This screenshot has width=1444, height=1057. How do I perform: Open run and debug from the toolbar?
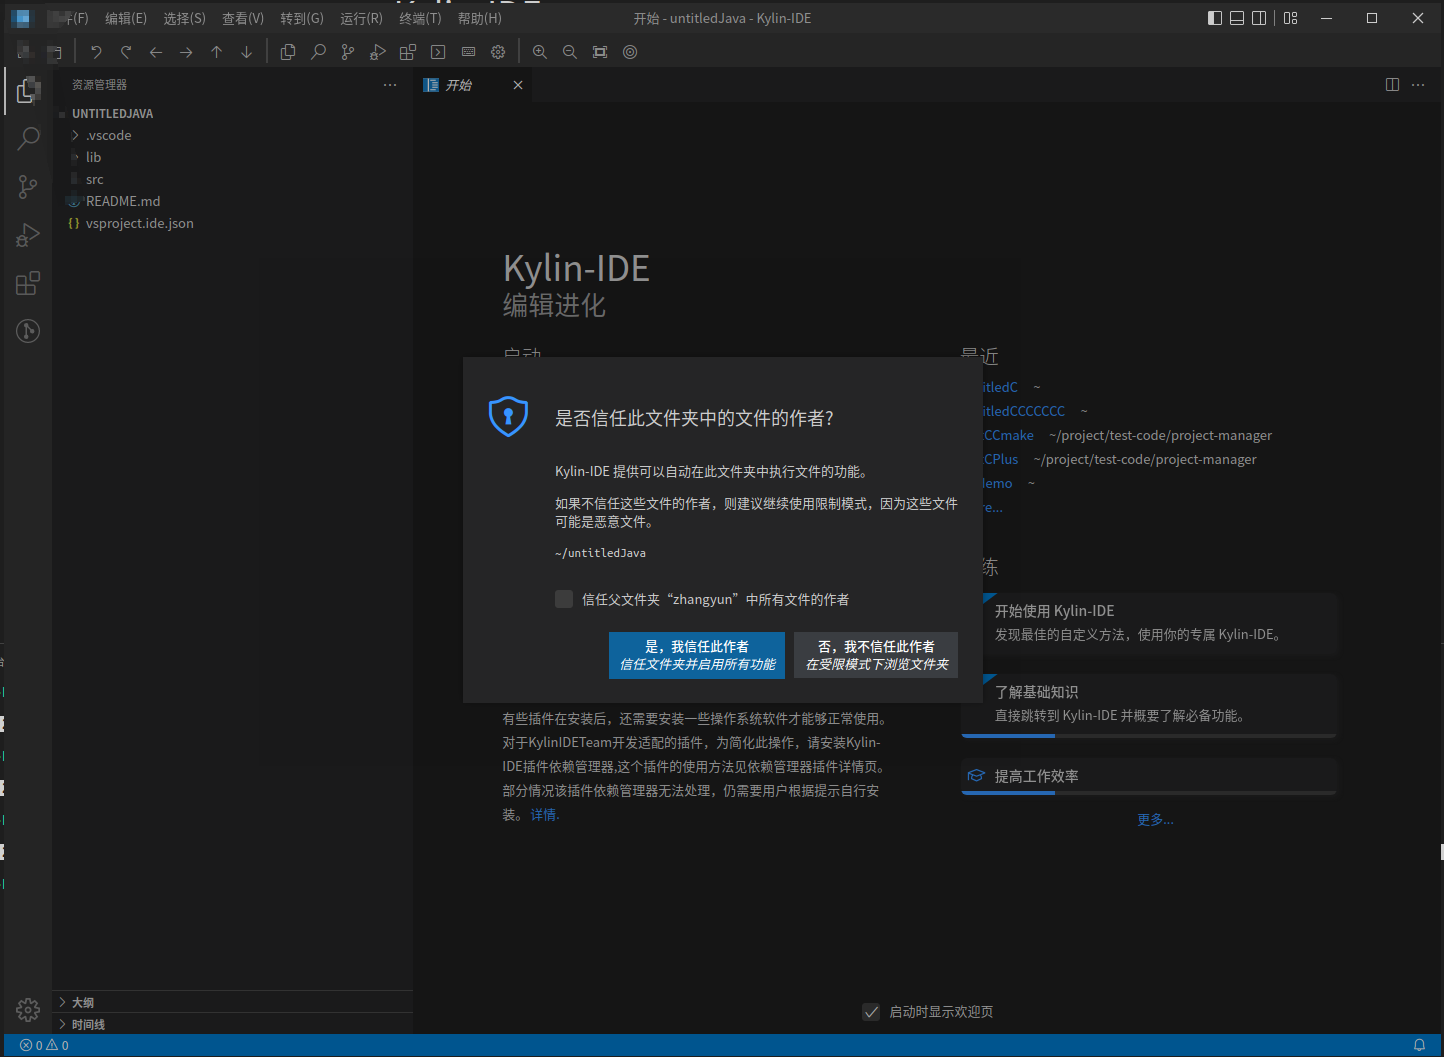click(x=378, y=52)
